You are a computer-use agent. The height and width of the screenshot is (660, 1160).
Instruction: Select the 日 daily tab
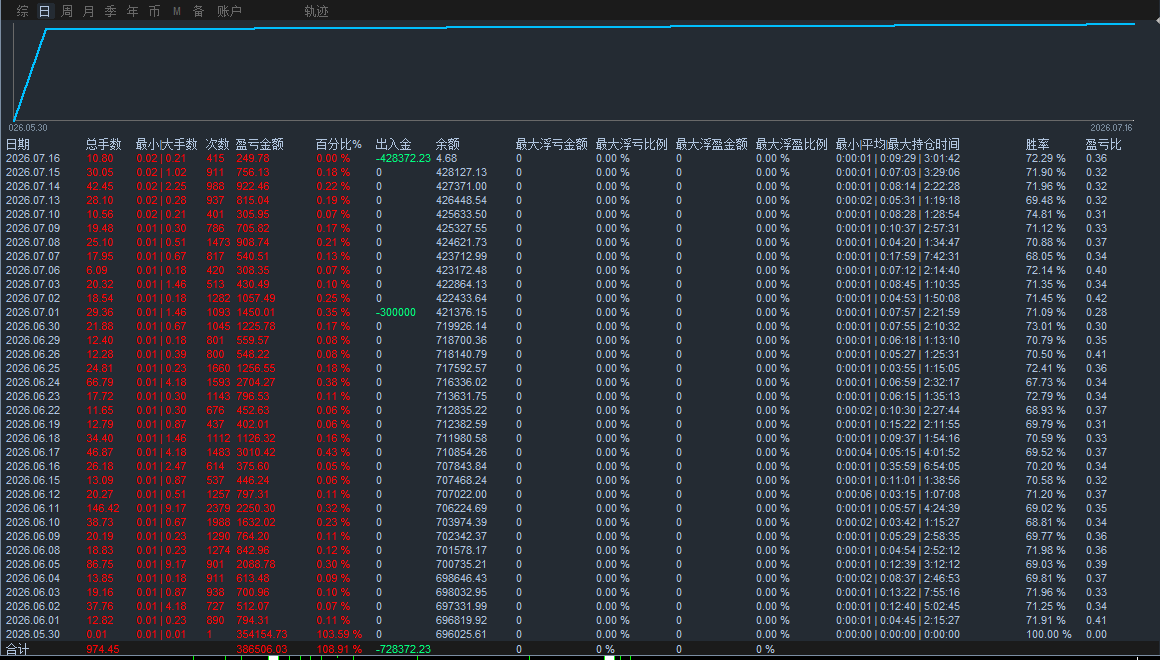pos(45,11)
